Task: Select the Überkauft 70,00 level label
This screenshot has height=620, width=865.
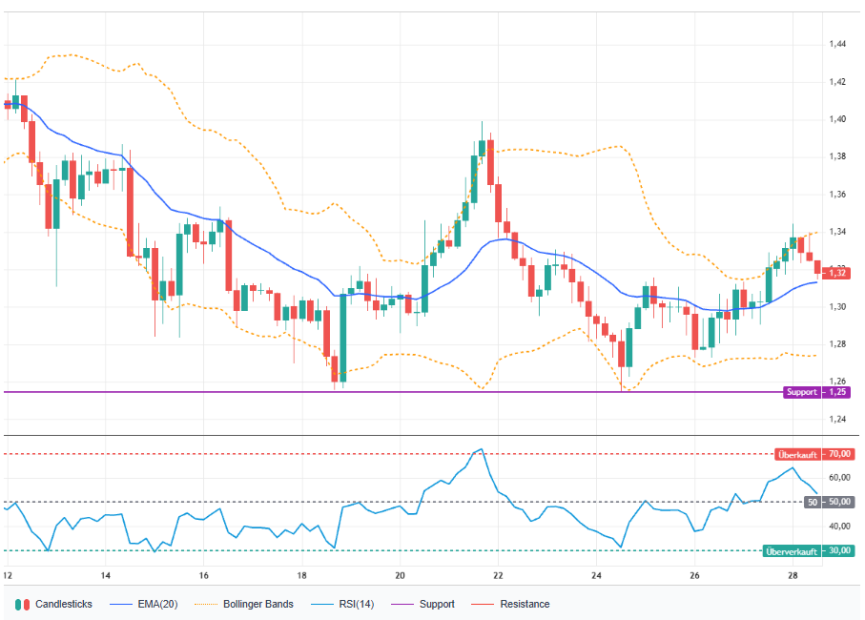Action: (x=813, y=454)
